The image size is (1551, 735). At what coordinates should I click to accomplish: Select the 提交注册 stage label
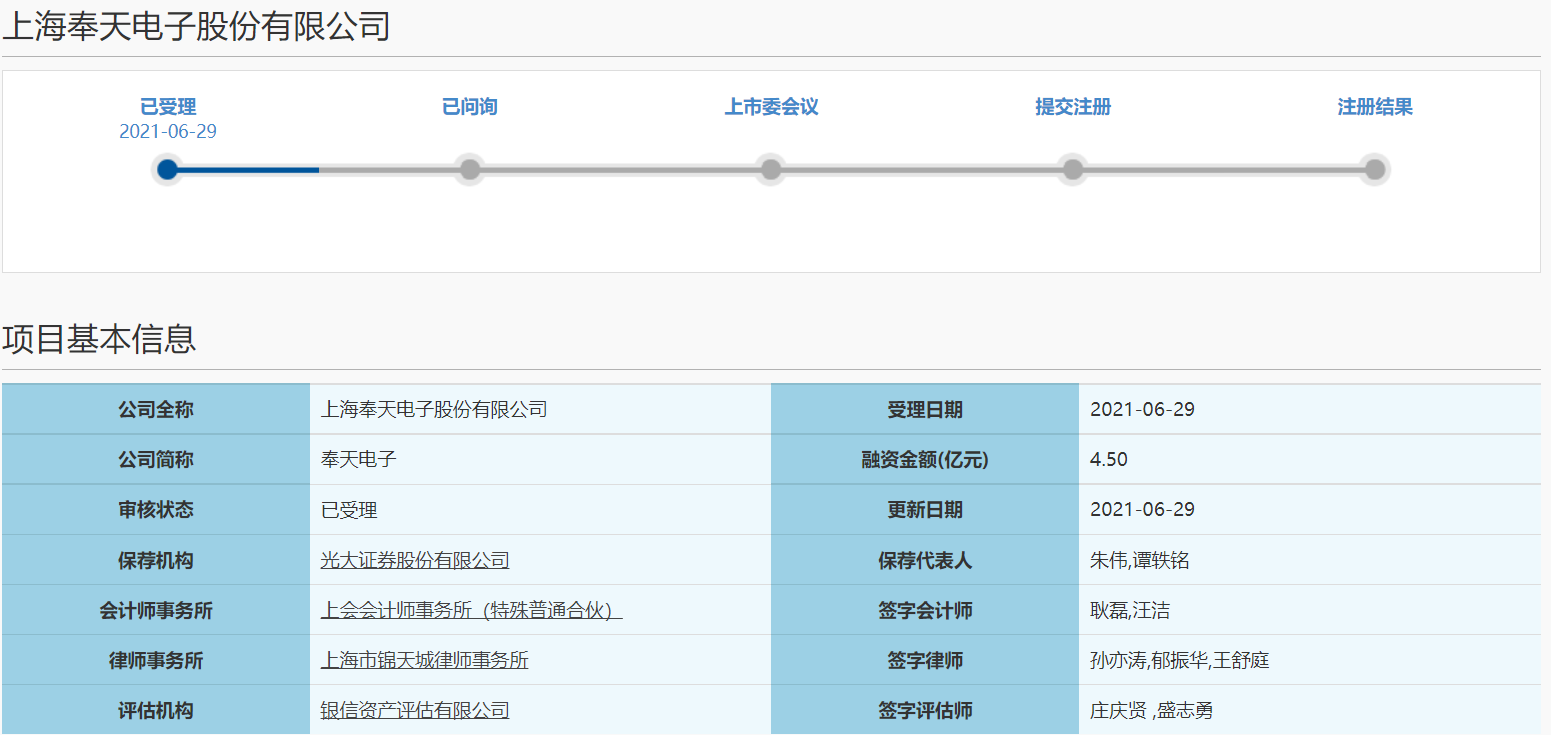click(1073, 107)
